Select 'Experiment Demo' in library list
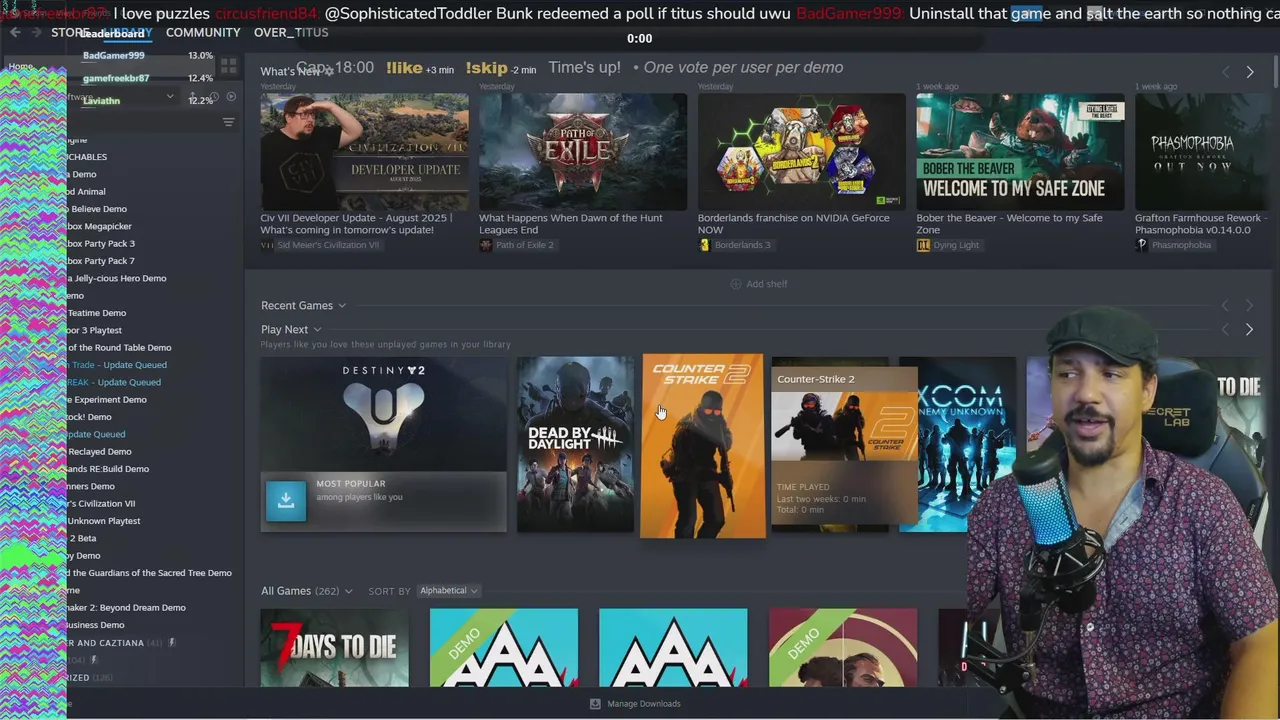This screenshot has height=720, width=1280. 108,400
